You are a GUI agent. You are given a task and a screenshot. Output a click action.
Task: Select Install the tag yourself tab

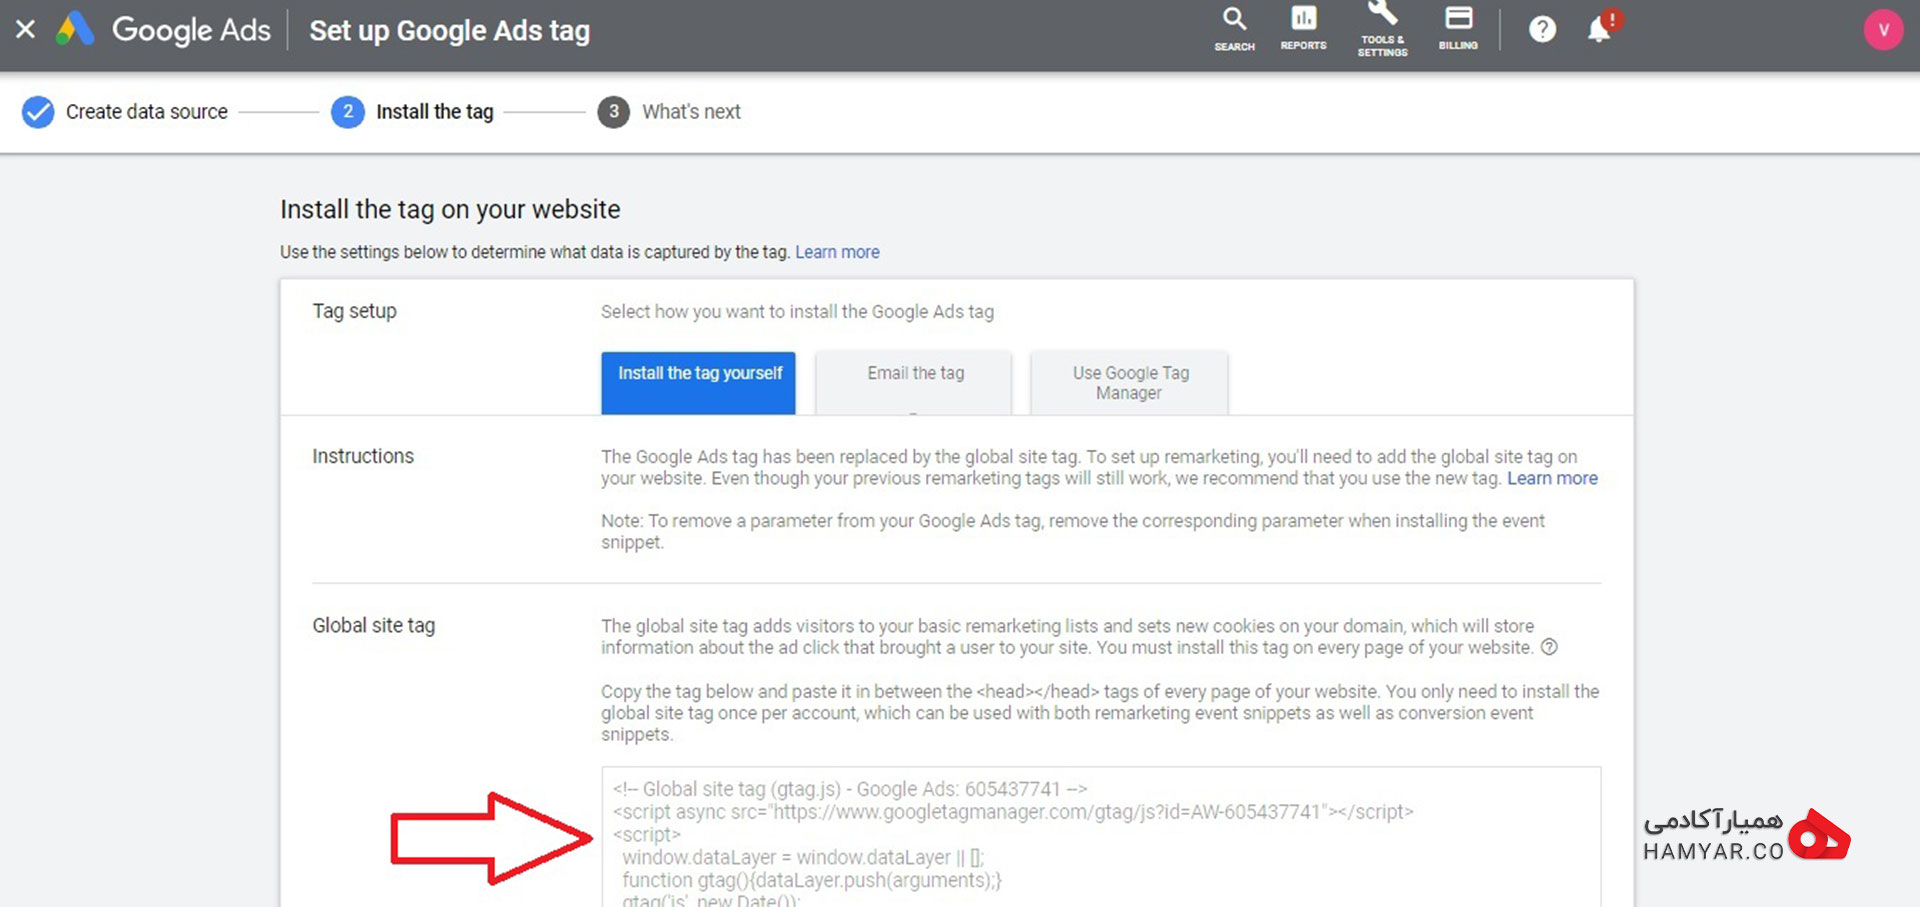tap(698, 382)
